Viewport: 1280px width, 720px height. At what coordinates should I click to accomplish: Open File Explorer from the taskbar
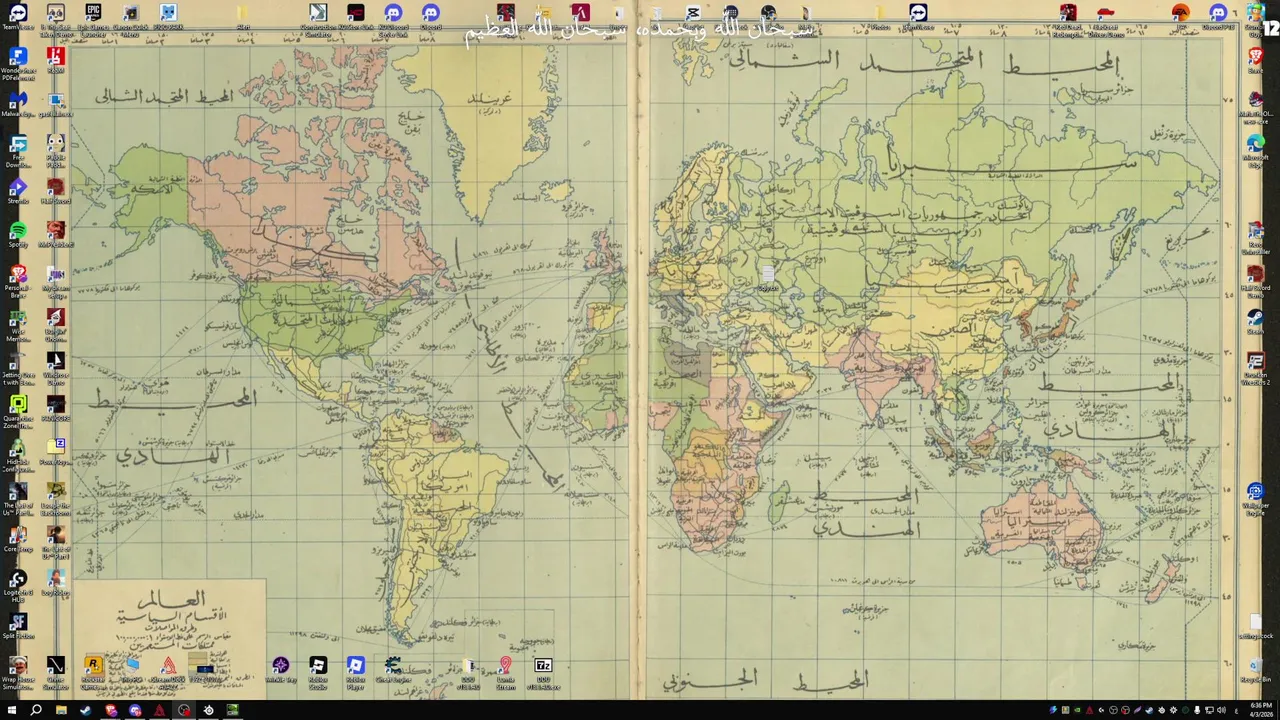pos(61,710)
